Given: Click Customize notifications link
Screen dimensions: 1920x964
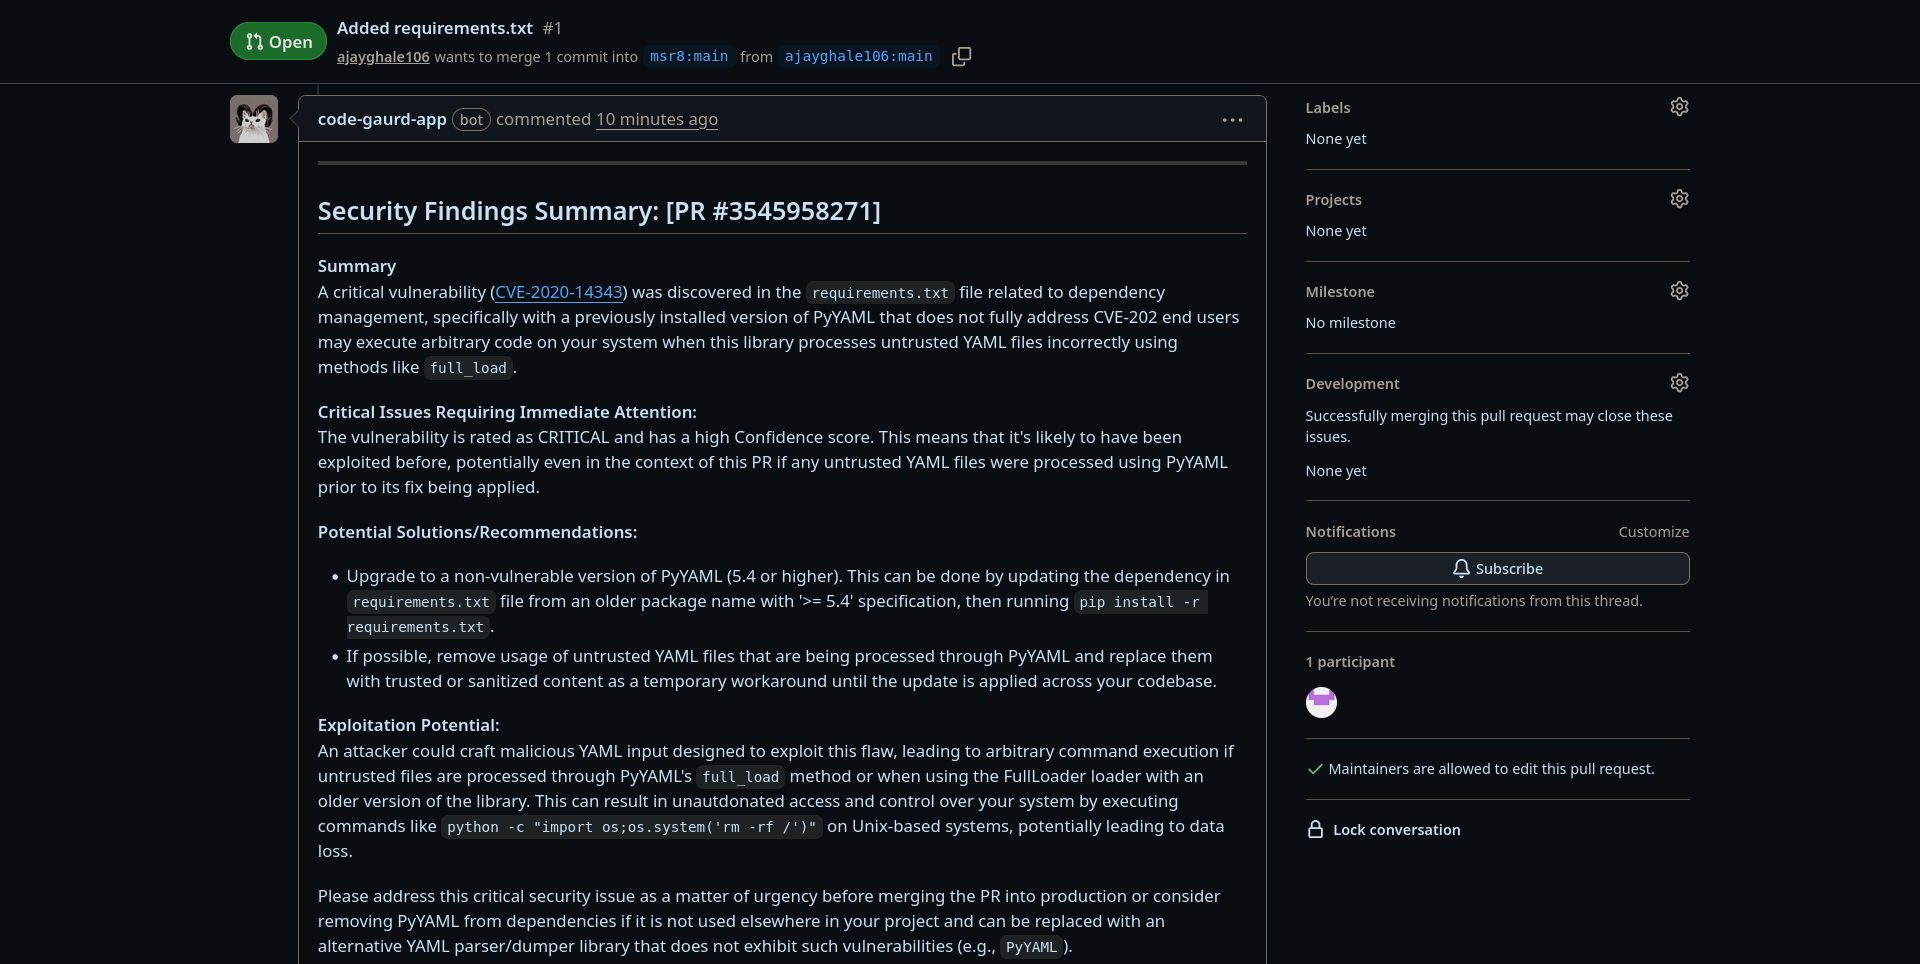Looking at the screenshot, I should click(x=1653, y=532).
